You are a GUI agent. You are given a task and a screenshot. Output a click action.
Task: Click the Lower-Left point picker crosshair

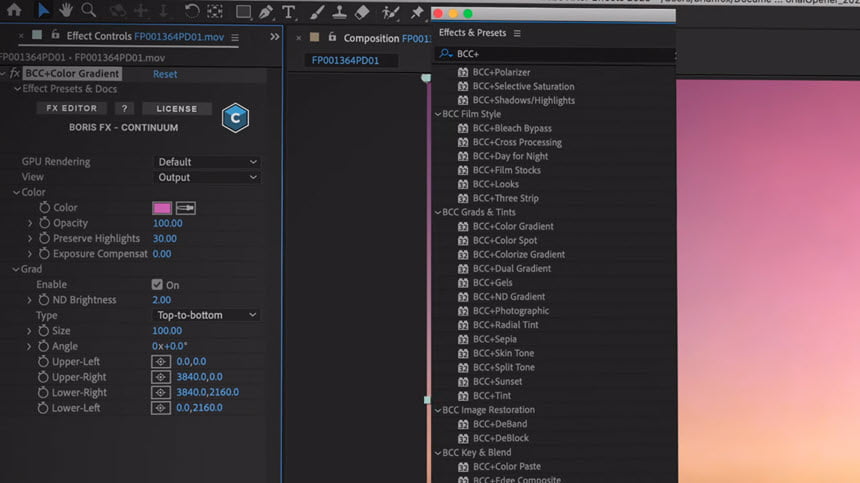(161, 407)
